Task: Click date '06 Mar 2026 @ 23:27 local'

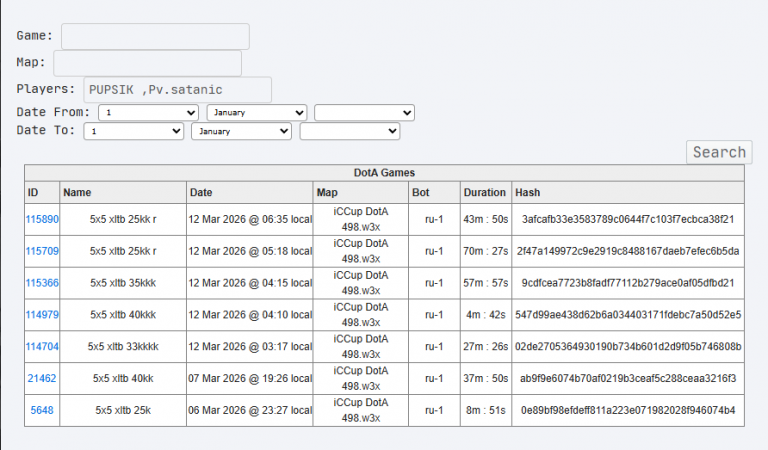Action: coord(250,410)
